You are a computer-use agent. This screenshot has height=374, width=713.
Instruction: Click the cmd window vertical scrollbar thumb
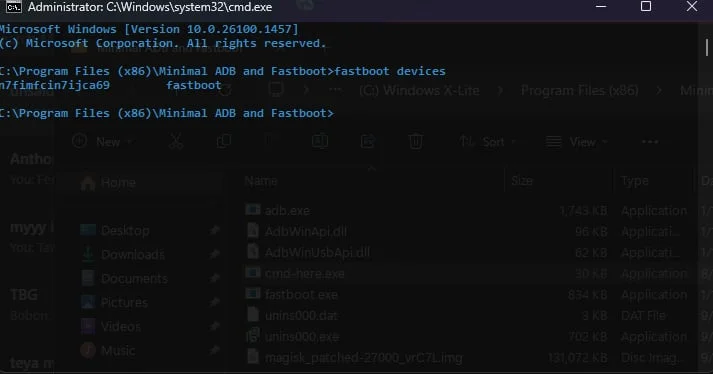click(x=707, y=48)
